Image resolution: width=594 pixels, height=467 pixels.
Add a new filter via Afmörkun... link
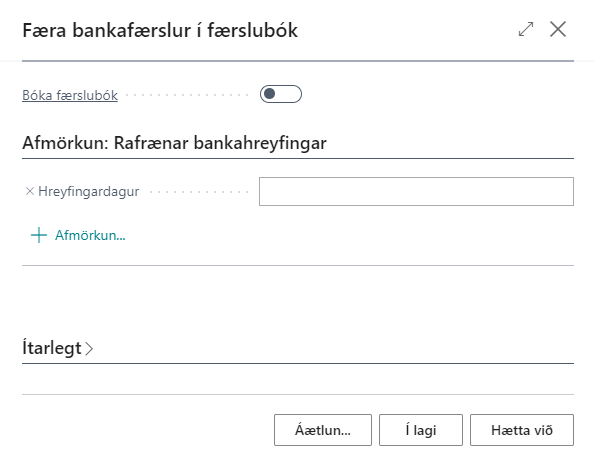(x=90, y=235)
